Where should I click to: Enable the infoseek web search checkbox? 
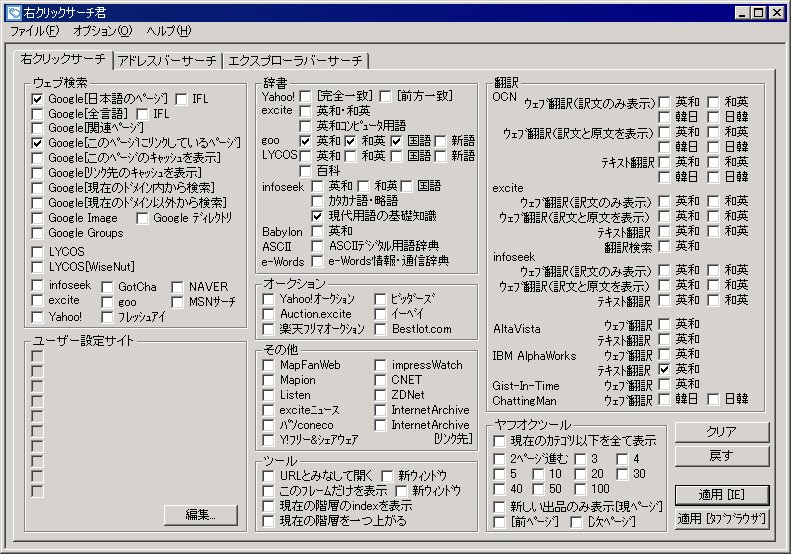(37, 286)
